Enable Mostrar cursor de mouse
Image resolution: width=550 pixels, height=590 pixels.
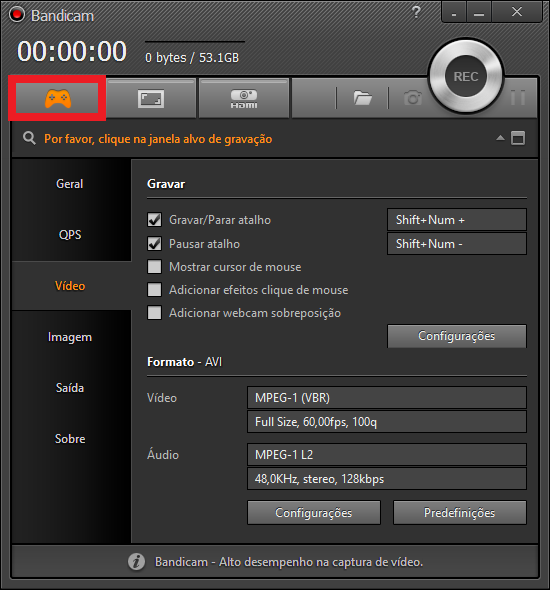[x=154, y=267]
